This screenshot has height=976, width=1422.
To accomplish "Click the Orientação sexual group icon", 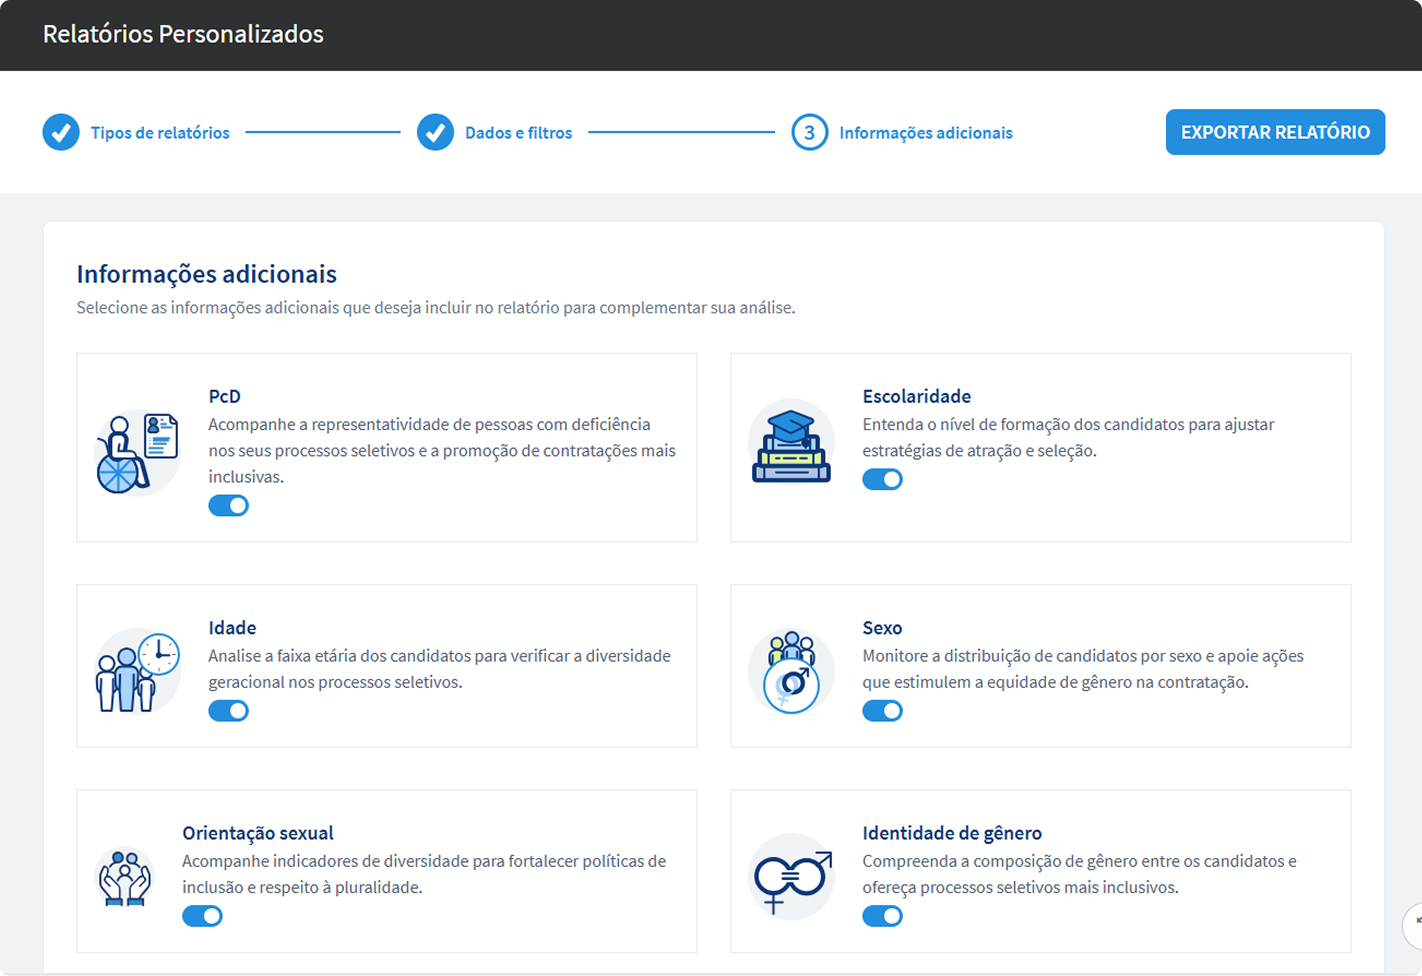I will coord(124,877).
